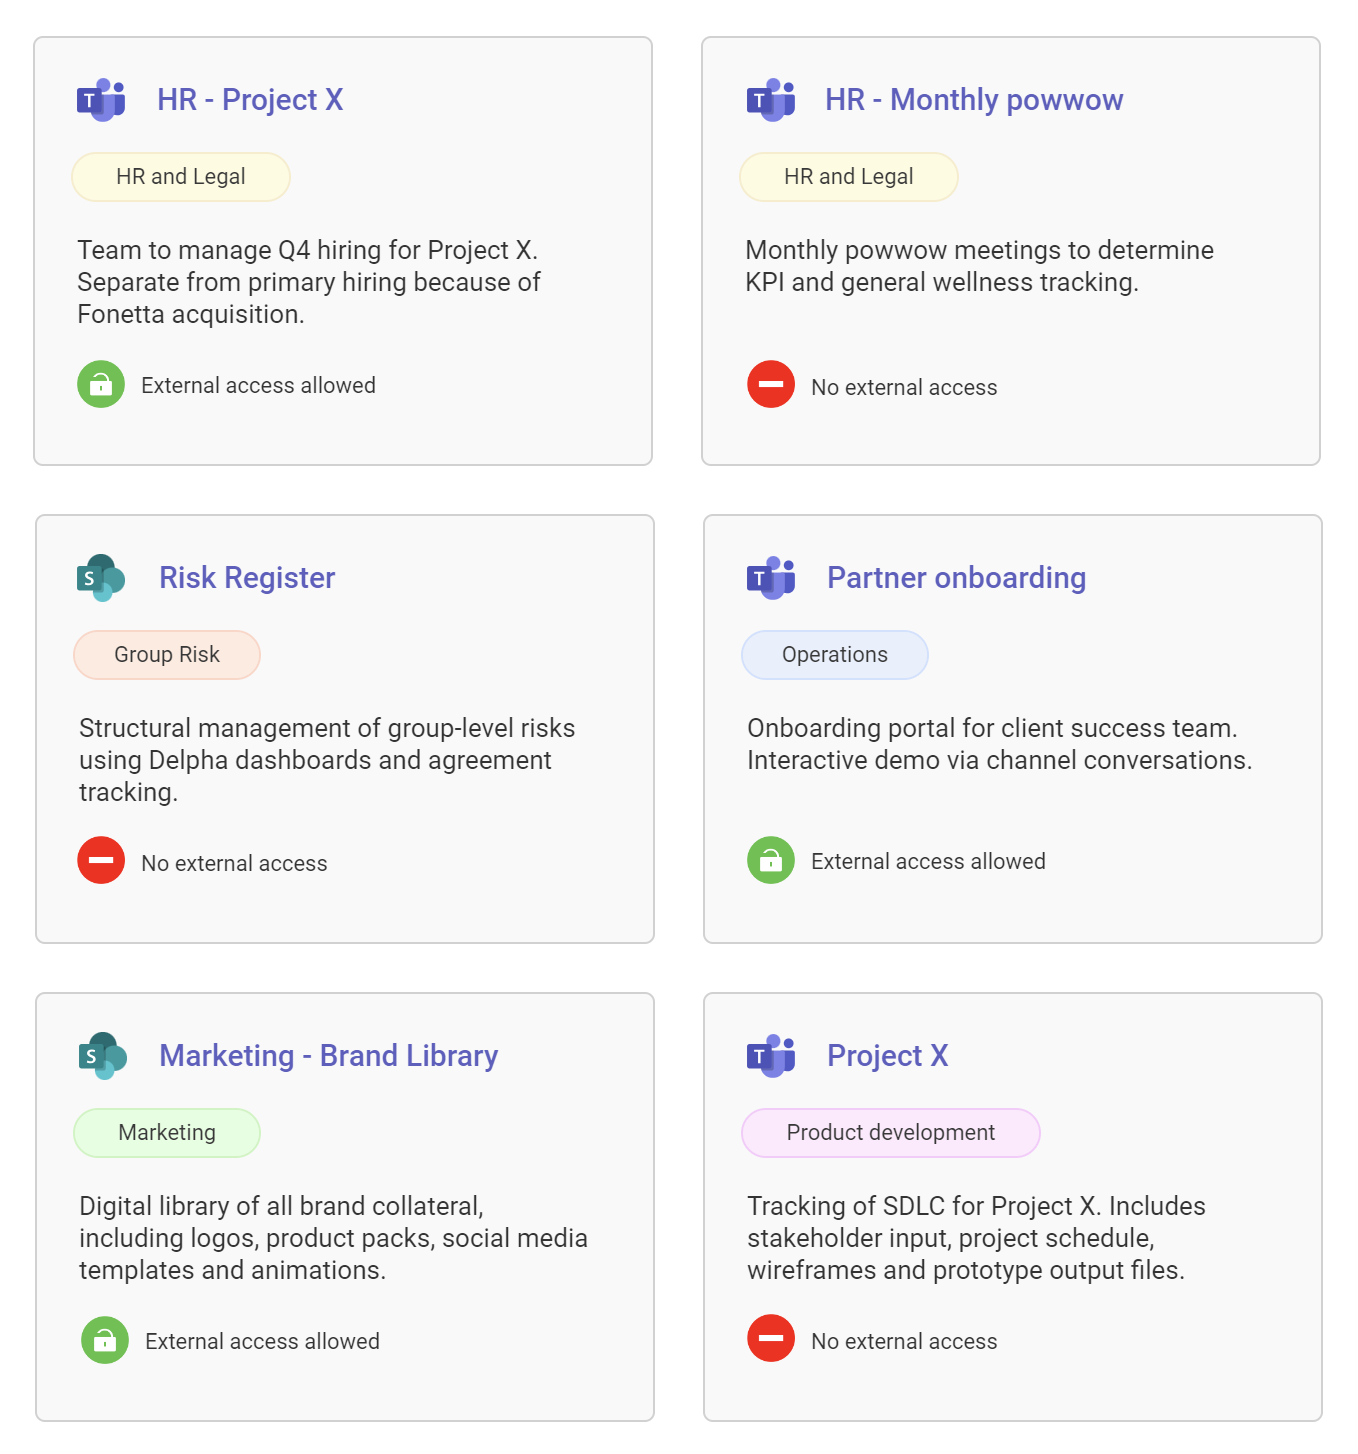Click the Teams icon beside HR - Project X
The height and width of the screenshot is (1454, 1358).
click(101, 100)
